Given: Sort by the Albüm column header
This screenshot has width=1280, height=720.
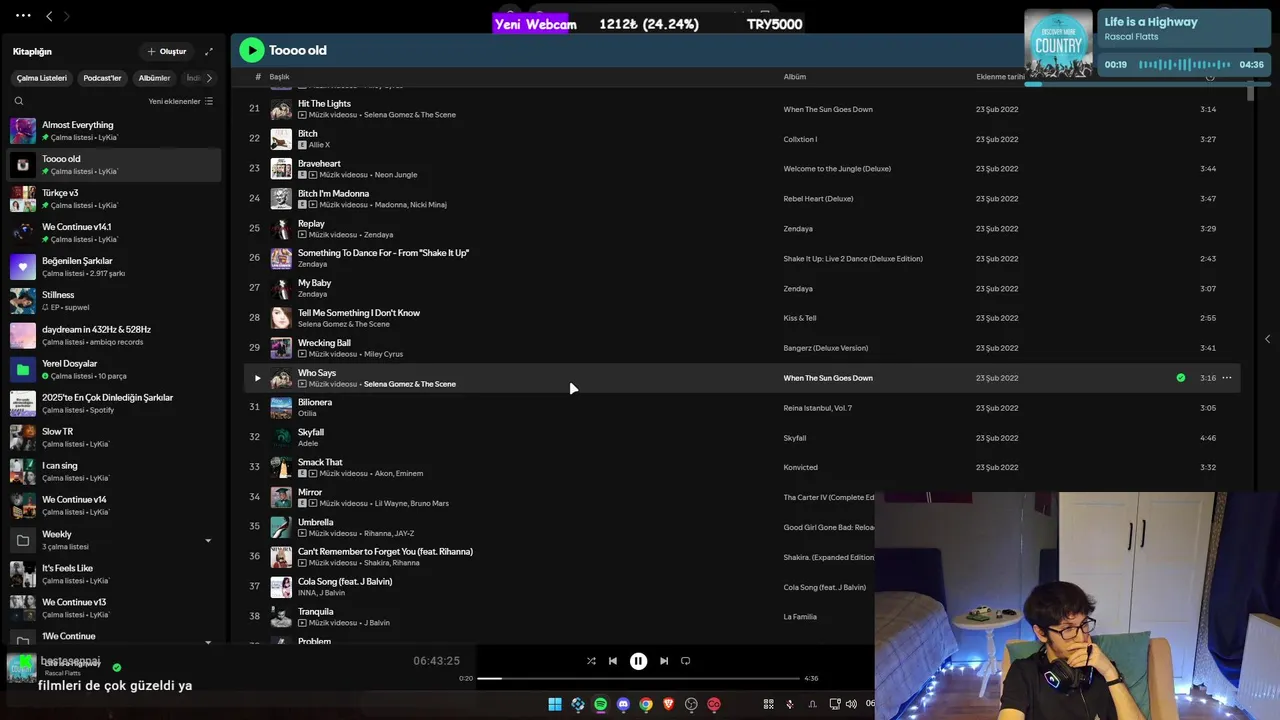Looking at the screenshot, I should 795,77.
